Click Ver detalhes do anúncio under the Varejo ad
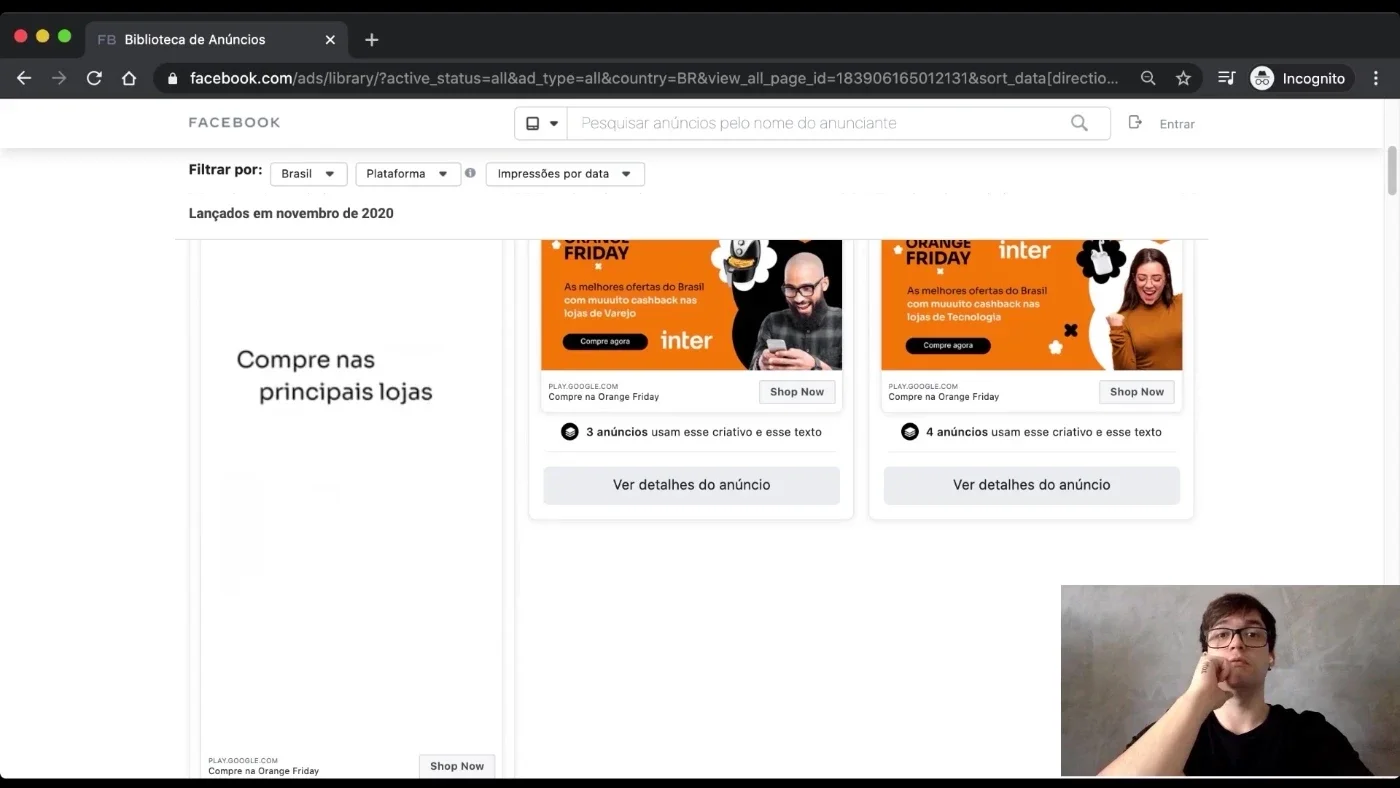1400x788 pixels. [x=691, y=485]
